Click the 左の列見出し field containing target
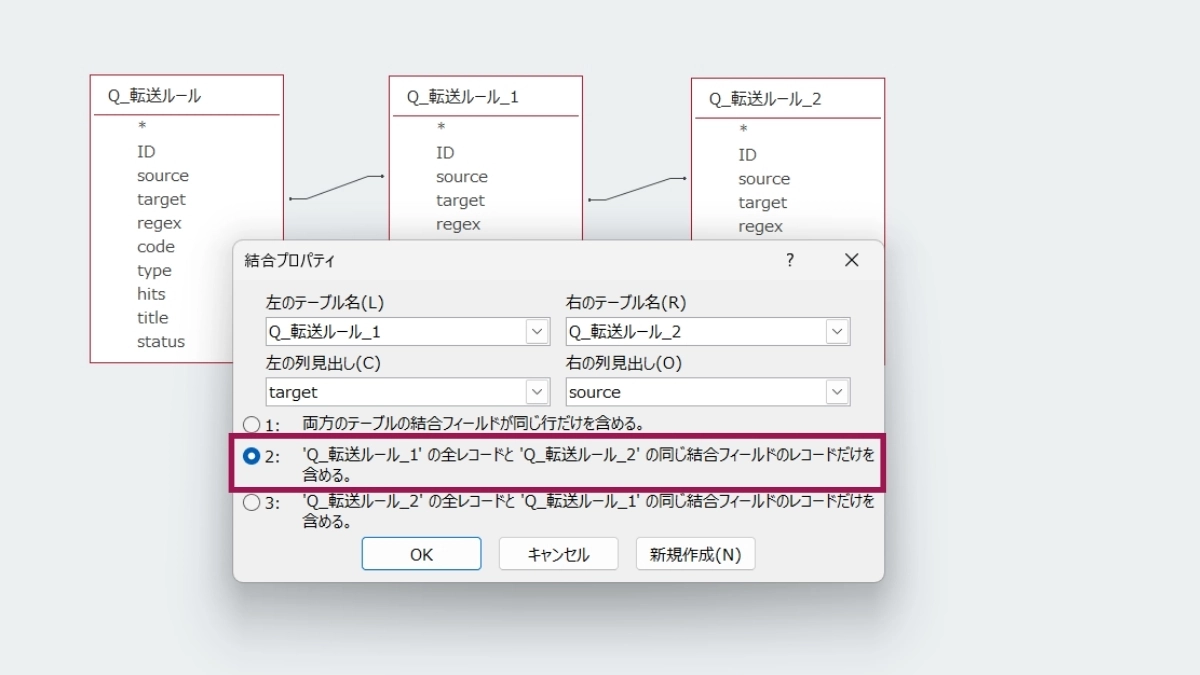The image size is (1200, 675). 395,392
